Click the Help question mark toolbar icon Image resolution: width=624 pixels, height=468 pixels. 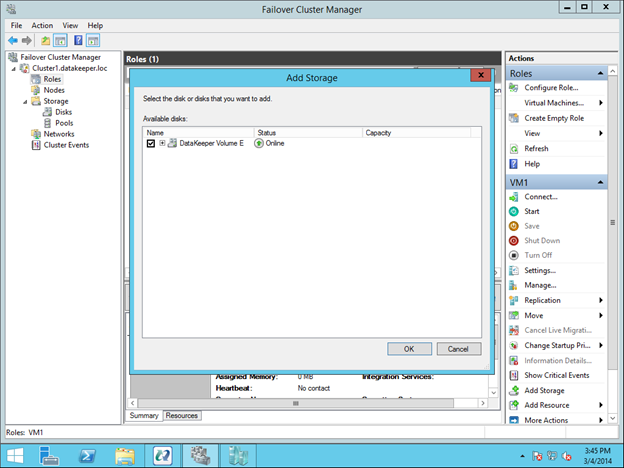pos(77,40)
